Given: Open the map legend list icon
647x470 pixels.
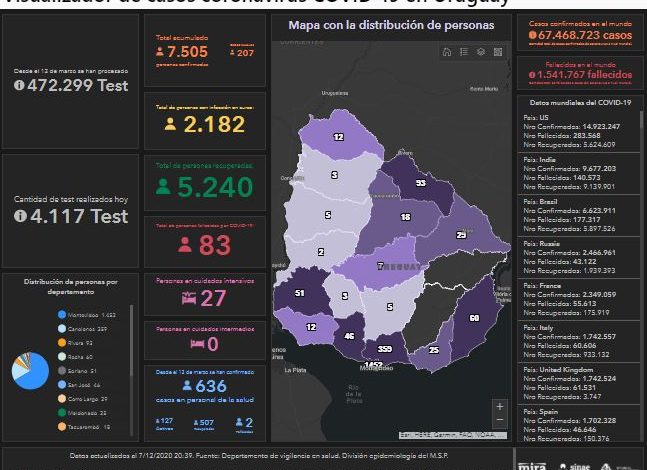Looking at the screenshot, I should click(x=464, y=52).
